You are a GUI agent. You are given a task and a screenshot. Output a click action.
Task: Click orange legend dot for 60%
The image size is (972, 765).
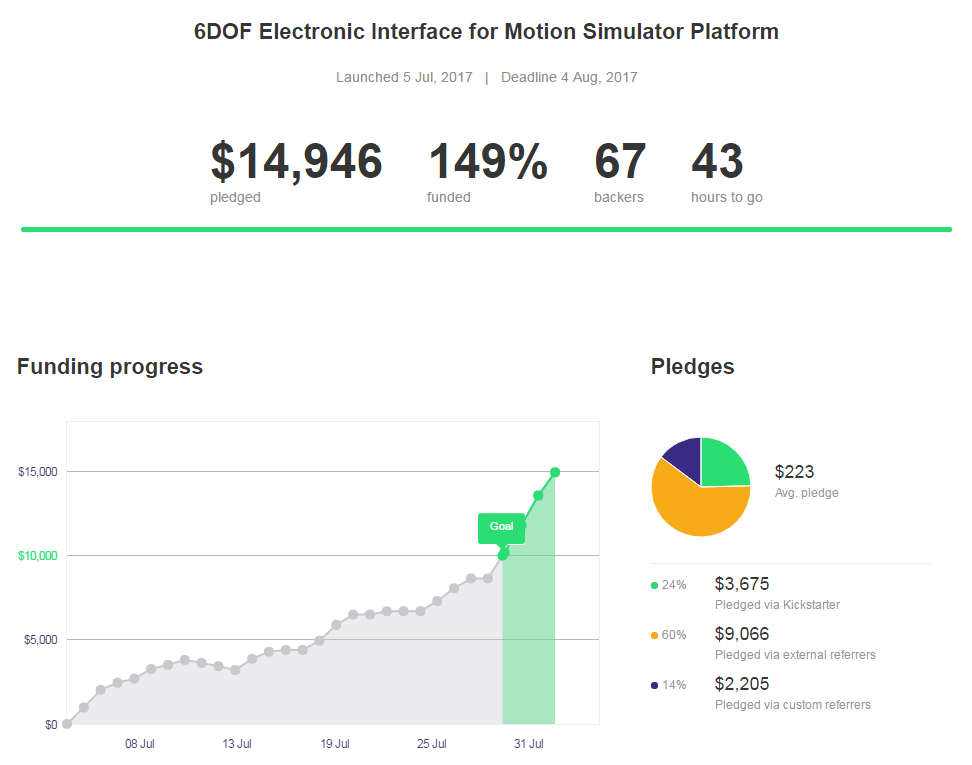click(654, 635)
